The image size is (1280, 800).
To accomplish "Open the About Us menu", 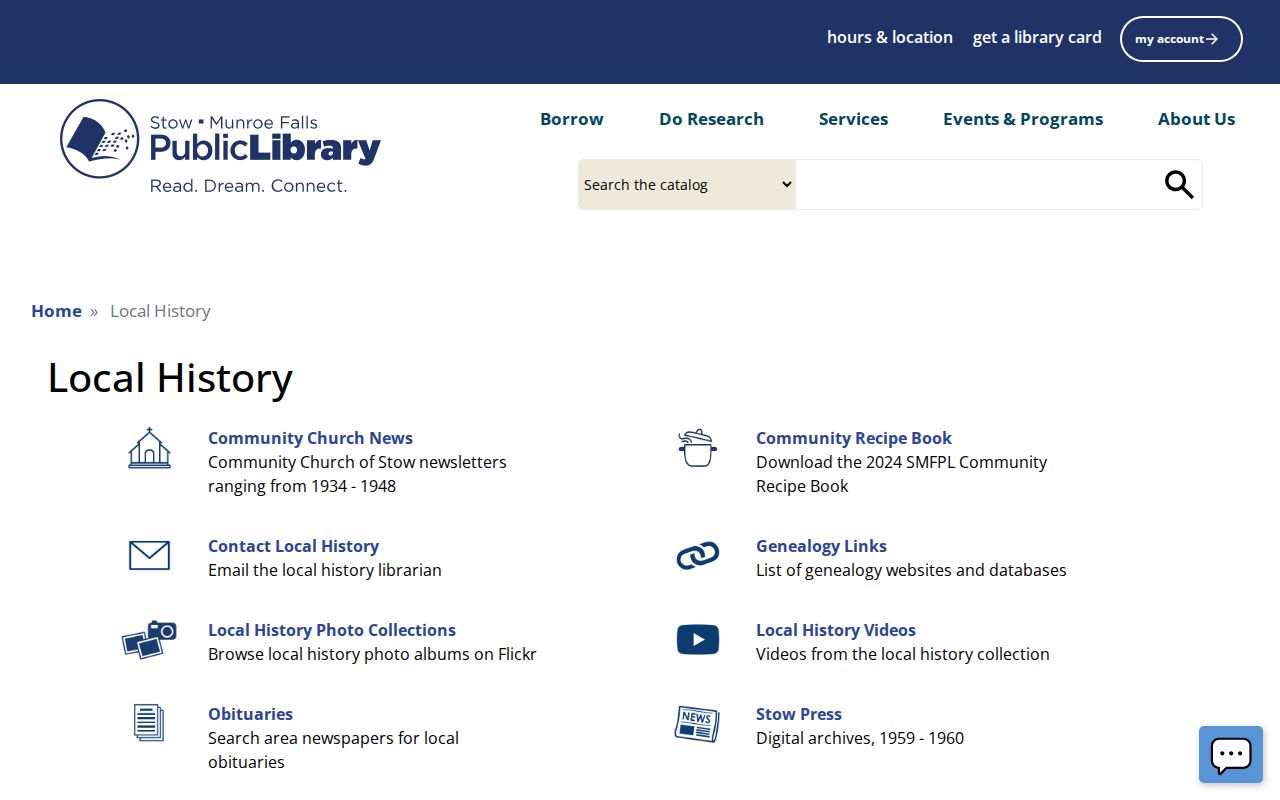I will click(x=1196, y=119).
